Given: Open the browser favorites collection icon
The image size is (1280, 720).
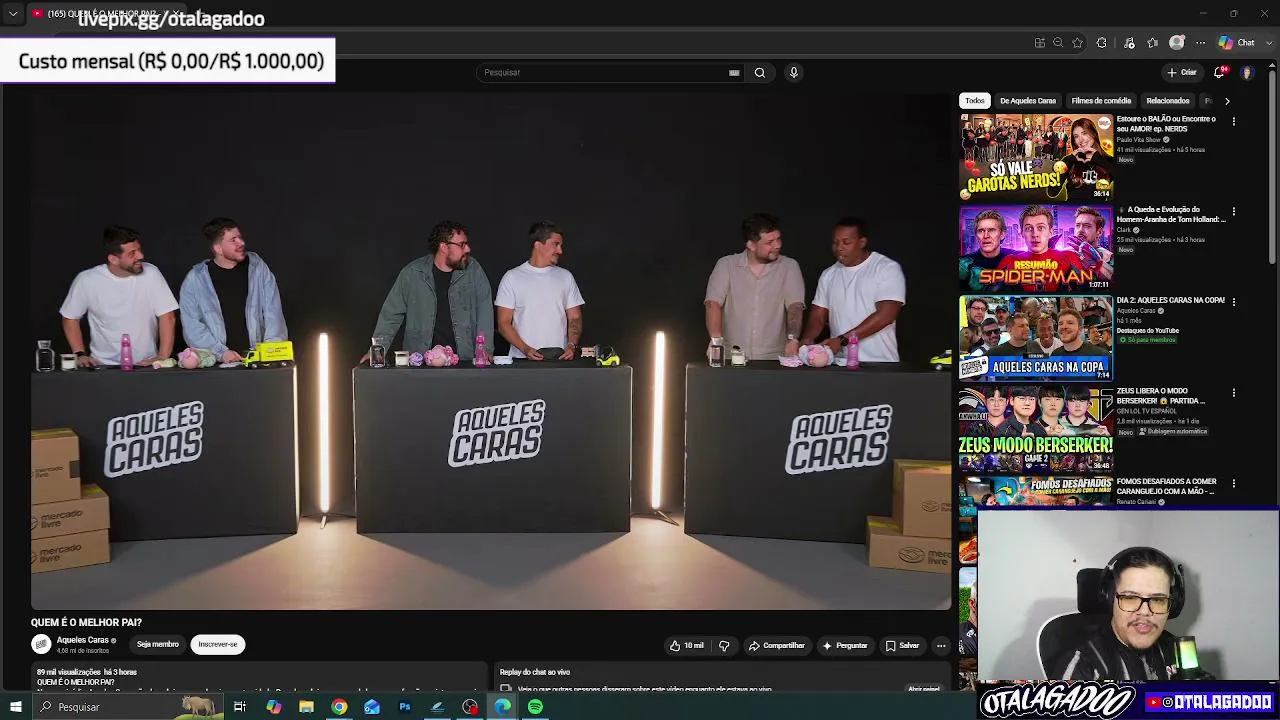Looking at the screenshot, I should click(1153, 43).
